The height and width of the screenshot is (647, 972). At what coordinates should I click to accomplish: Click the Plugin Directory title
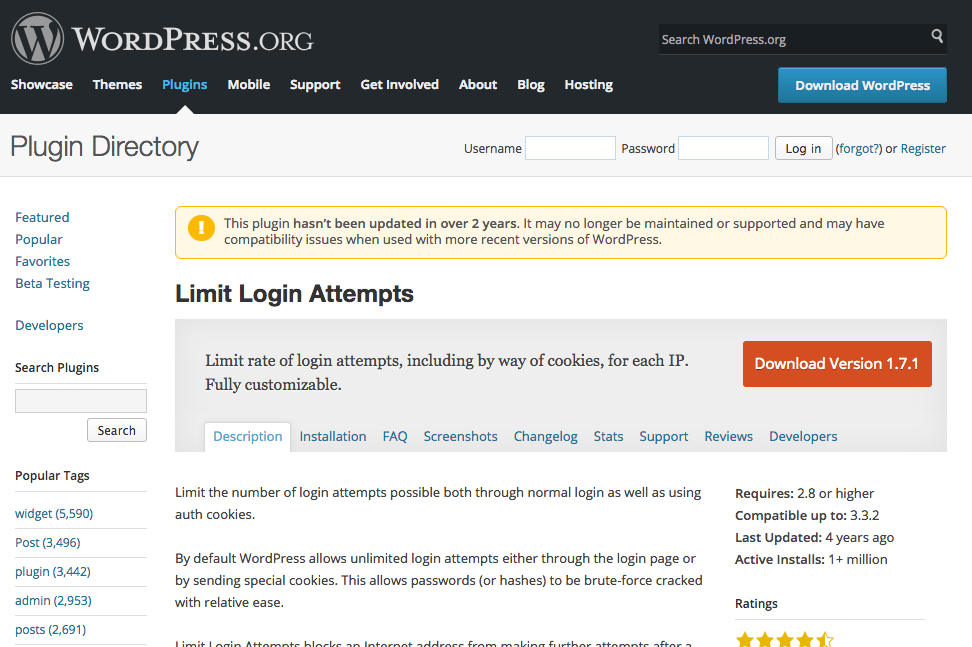[104, 147]
